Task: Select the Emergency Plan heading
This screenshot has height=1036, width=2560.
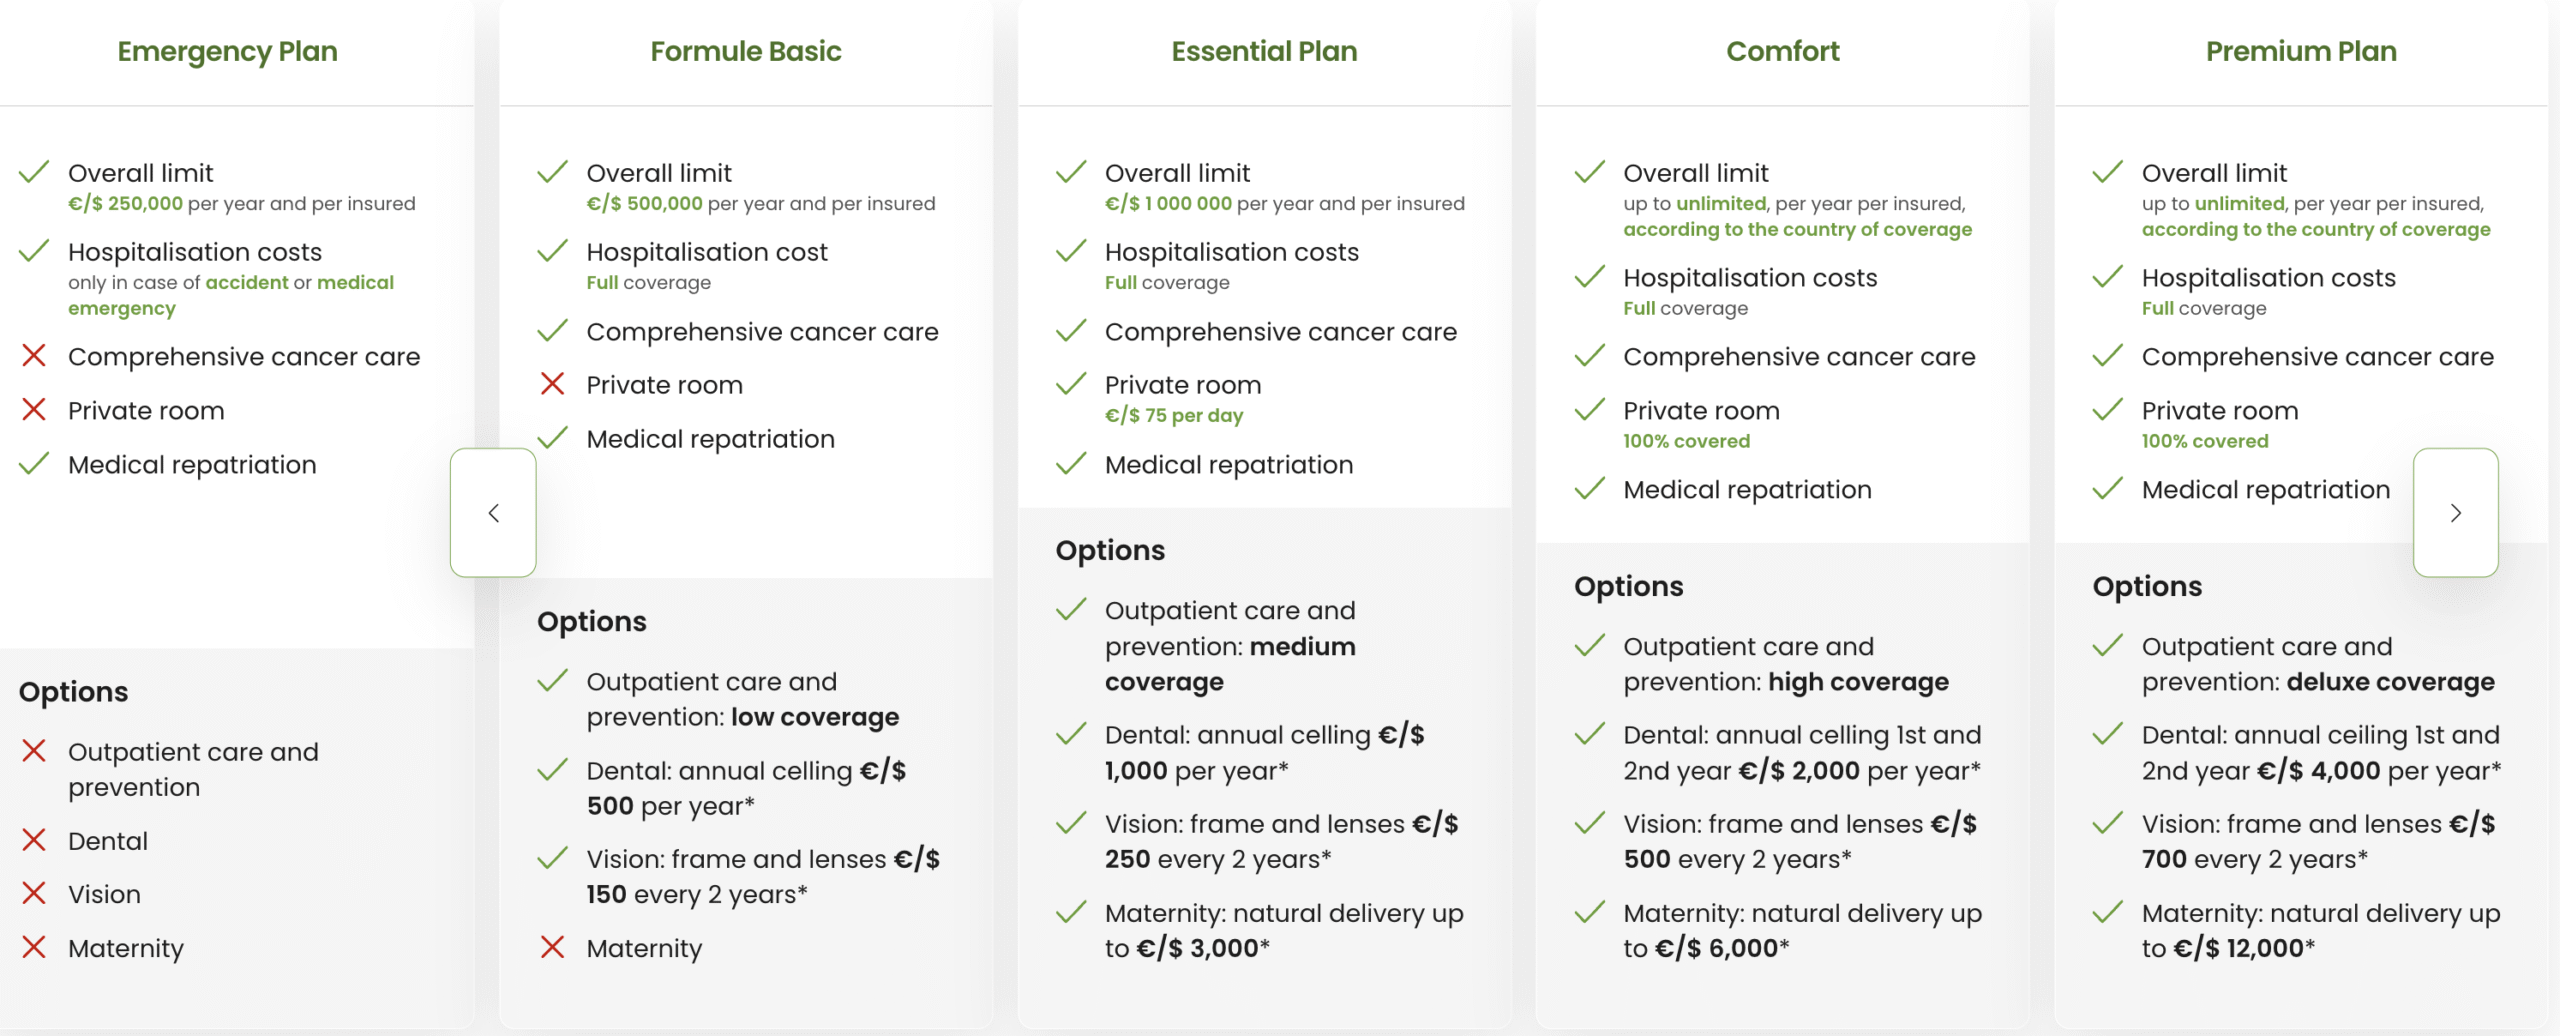Action: (227, 51)
